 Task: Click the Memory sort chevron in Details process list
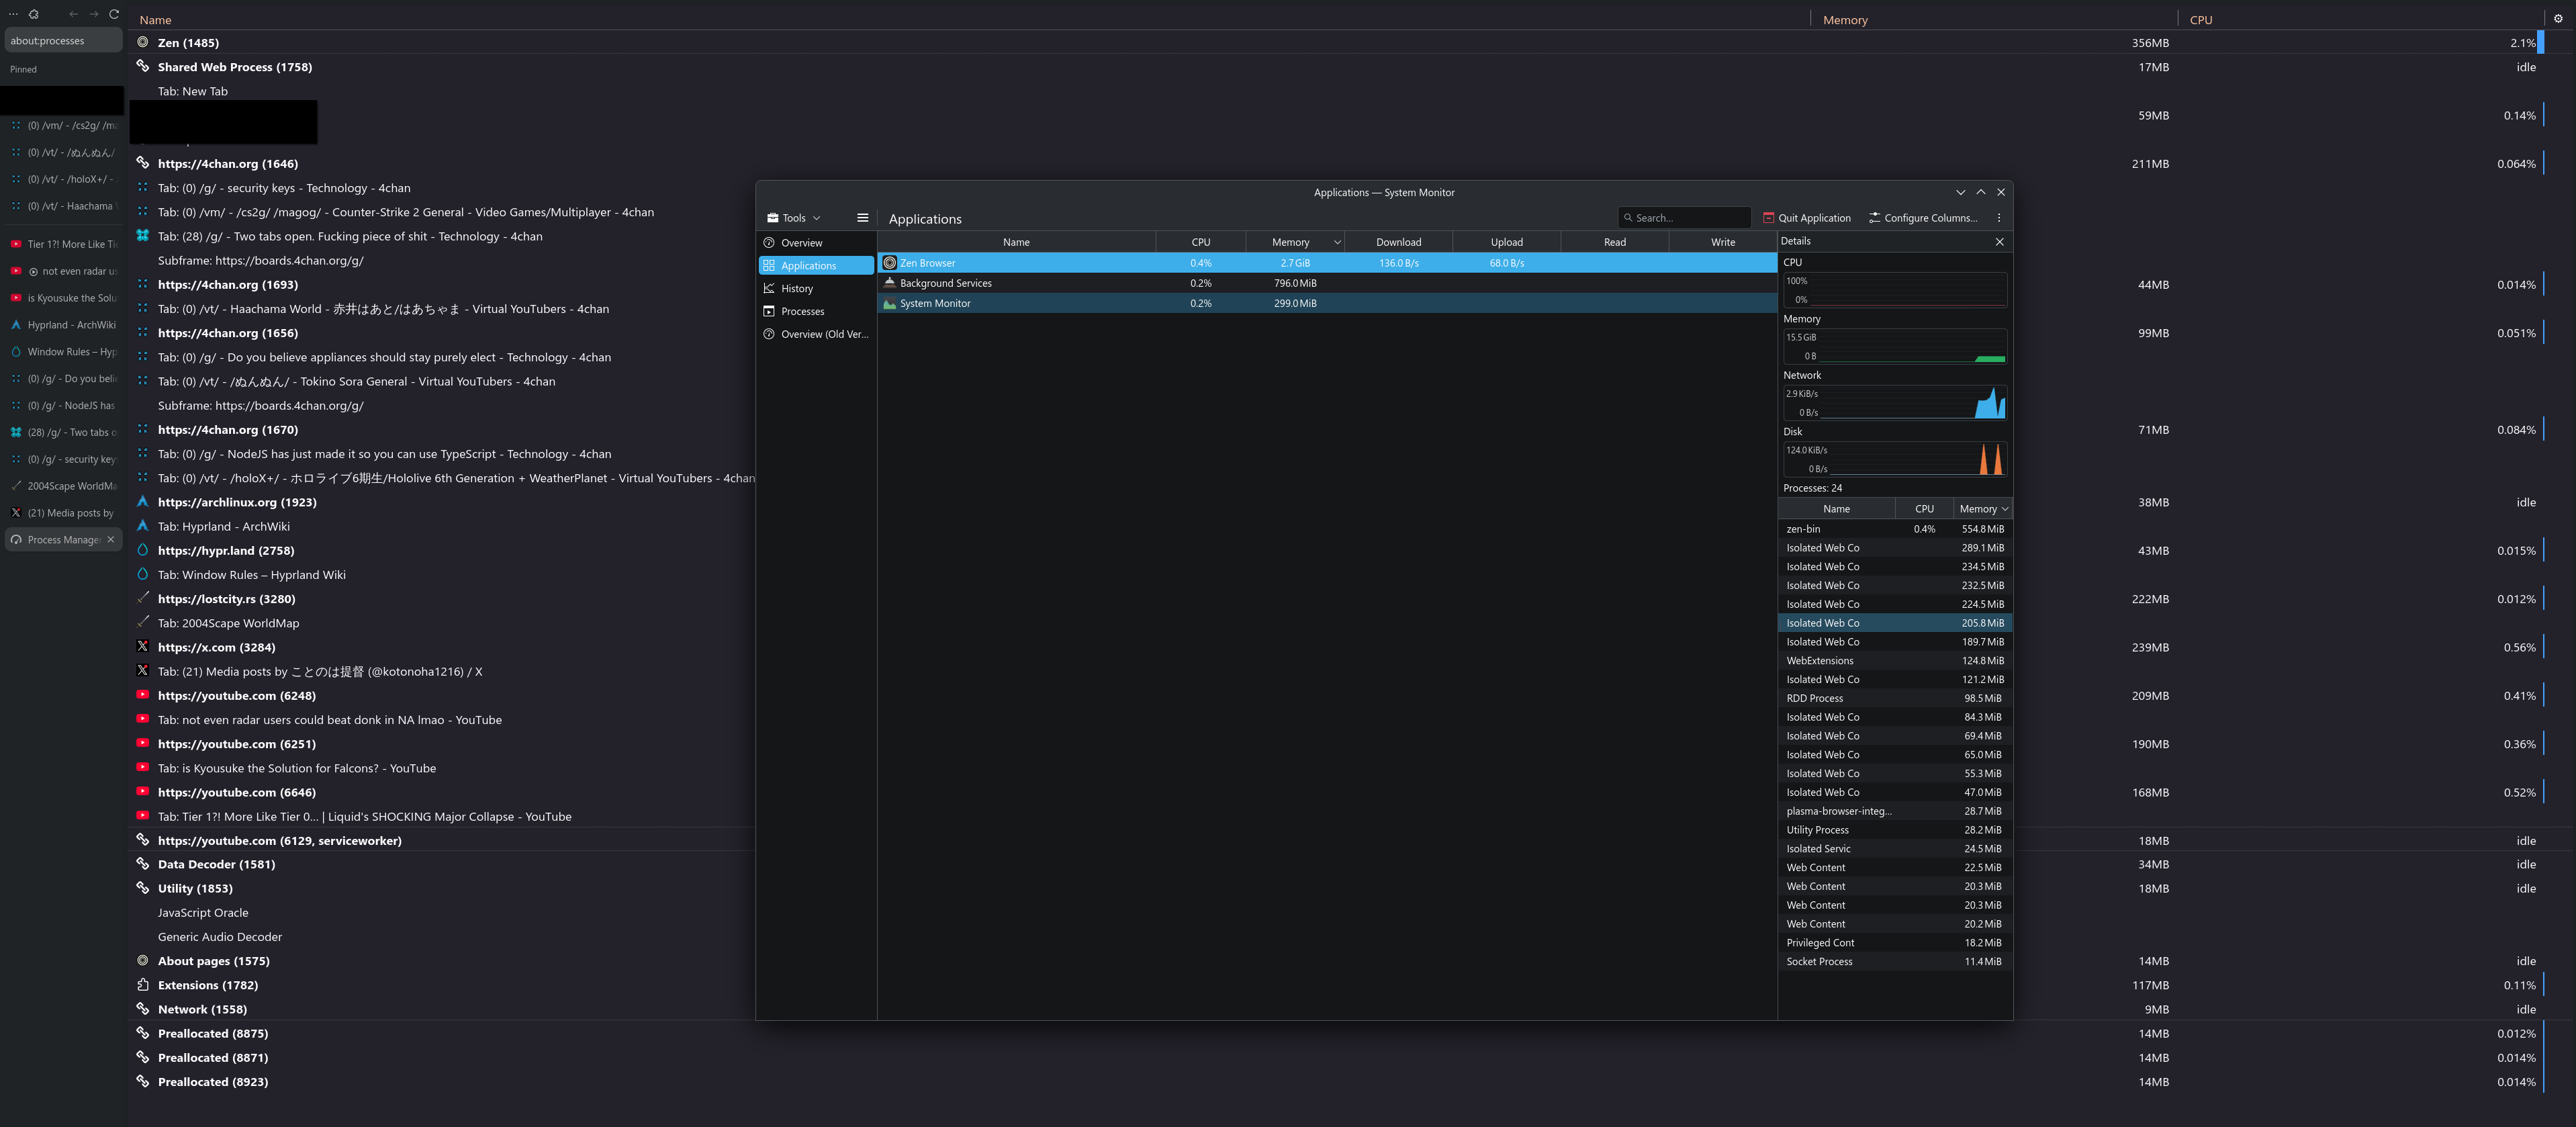coord(2004,509)
